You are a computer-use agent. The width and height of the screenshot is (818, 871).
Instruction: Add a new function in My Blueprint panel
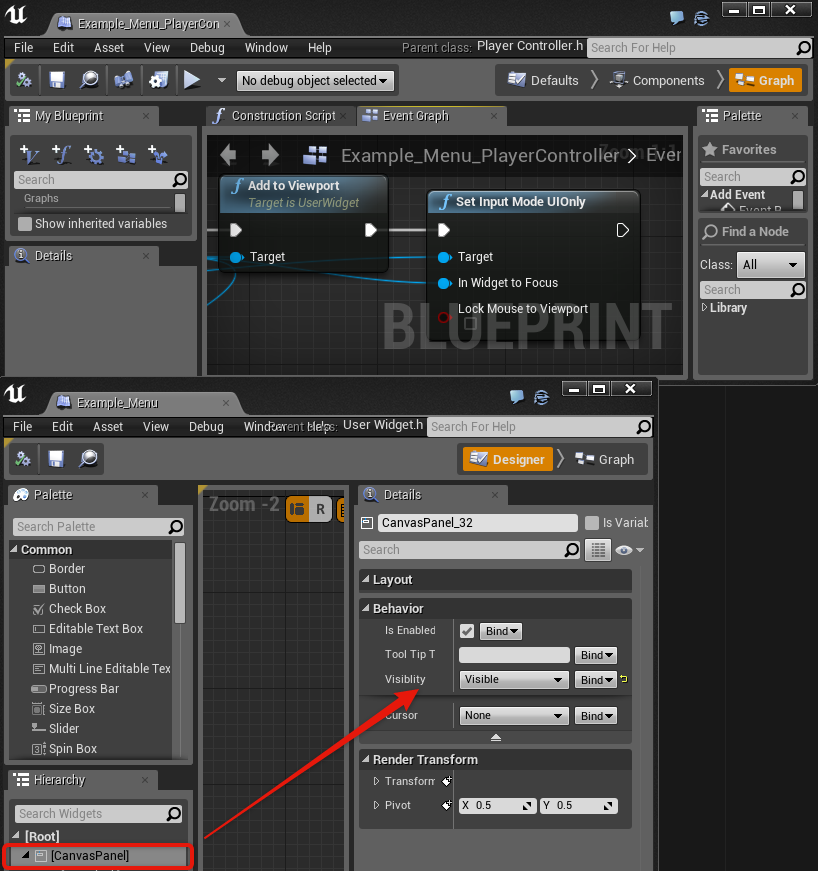coord(62,154)
